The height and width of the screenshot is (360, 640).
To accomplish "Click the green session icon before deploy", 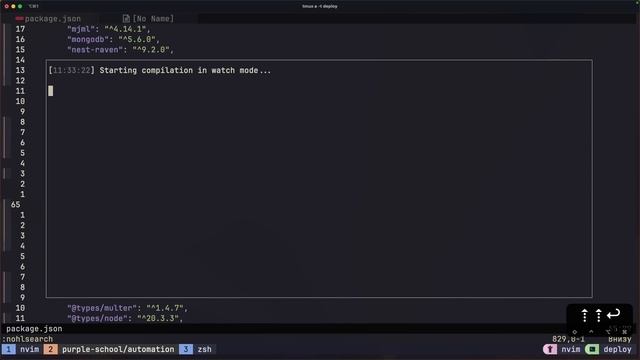I will tap(592, 349).
